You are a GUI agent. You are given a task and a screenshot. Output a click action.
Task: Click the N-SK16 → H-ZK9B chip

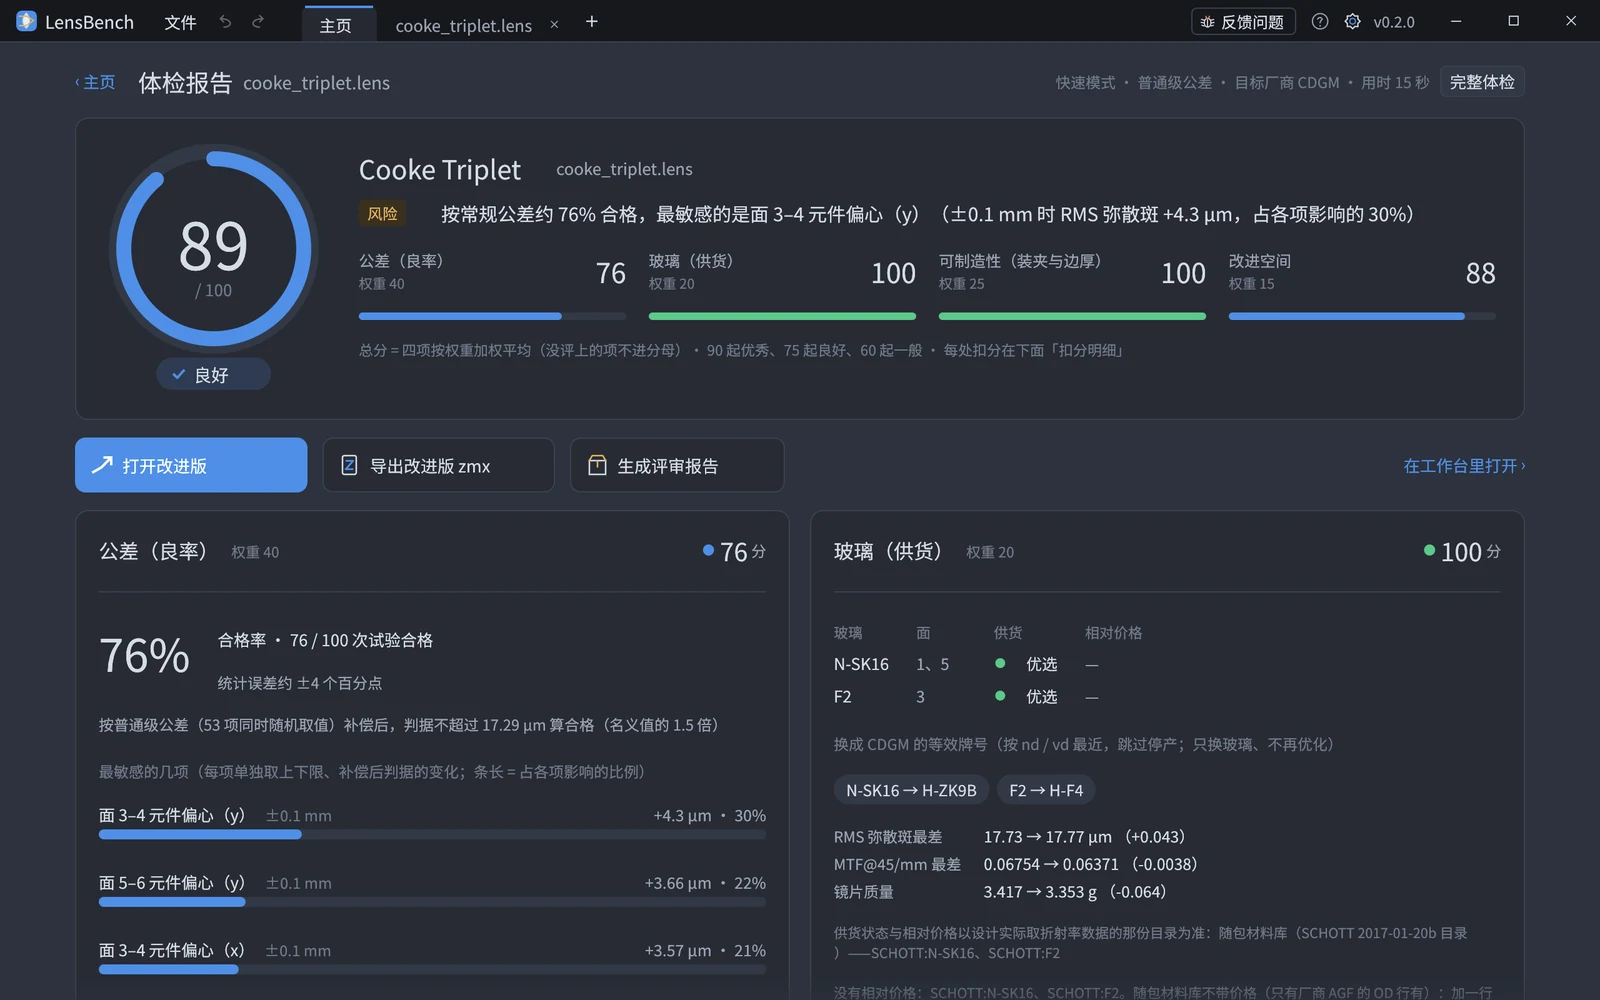pos(911,790)
